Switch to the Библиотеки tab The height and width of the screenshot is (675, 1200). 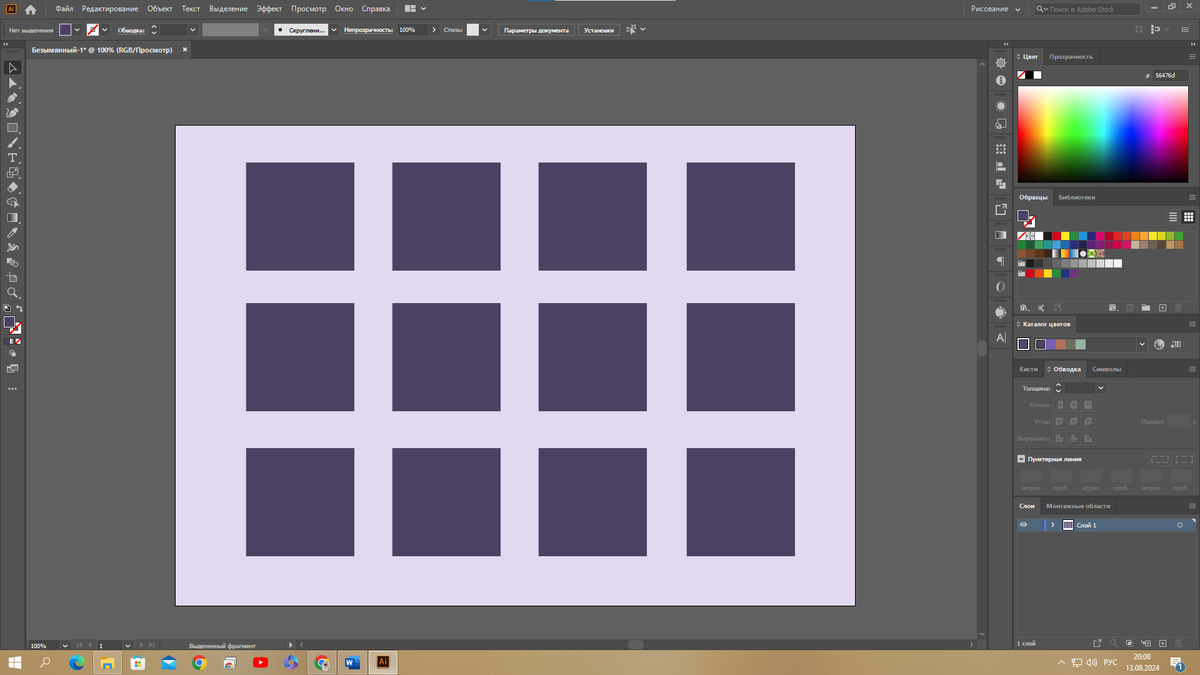(1076, 197)
